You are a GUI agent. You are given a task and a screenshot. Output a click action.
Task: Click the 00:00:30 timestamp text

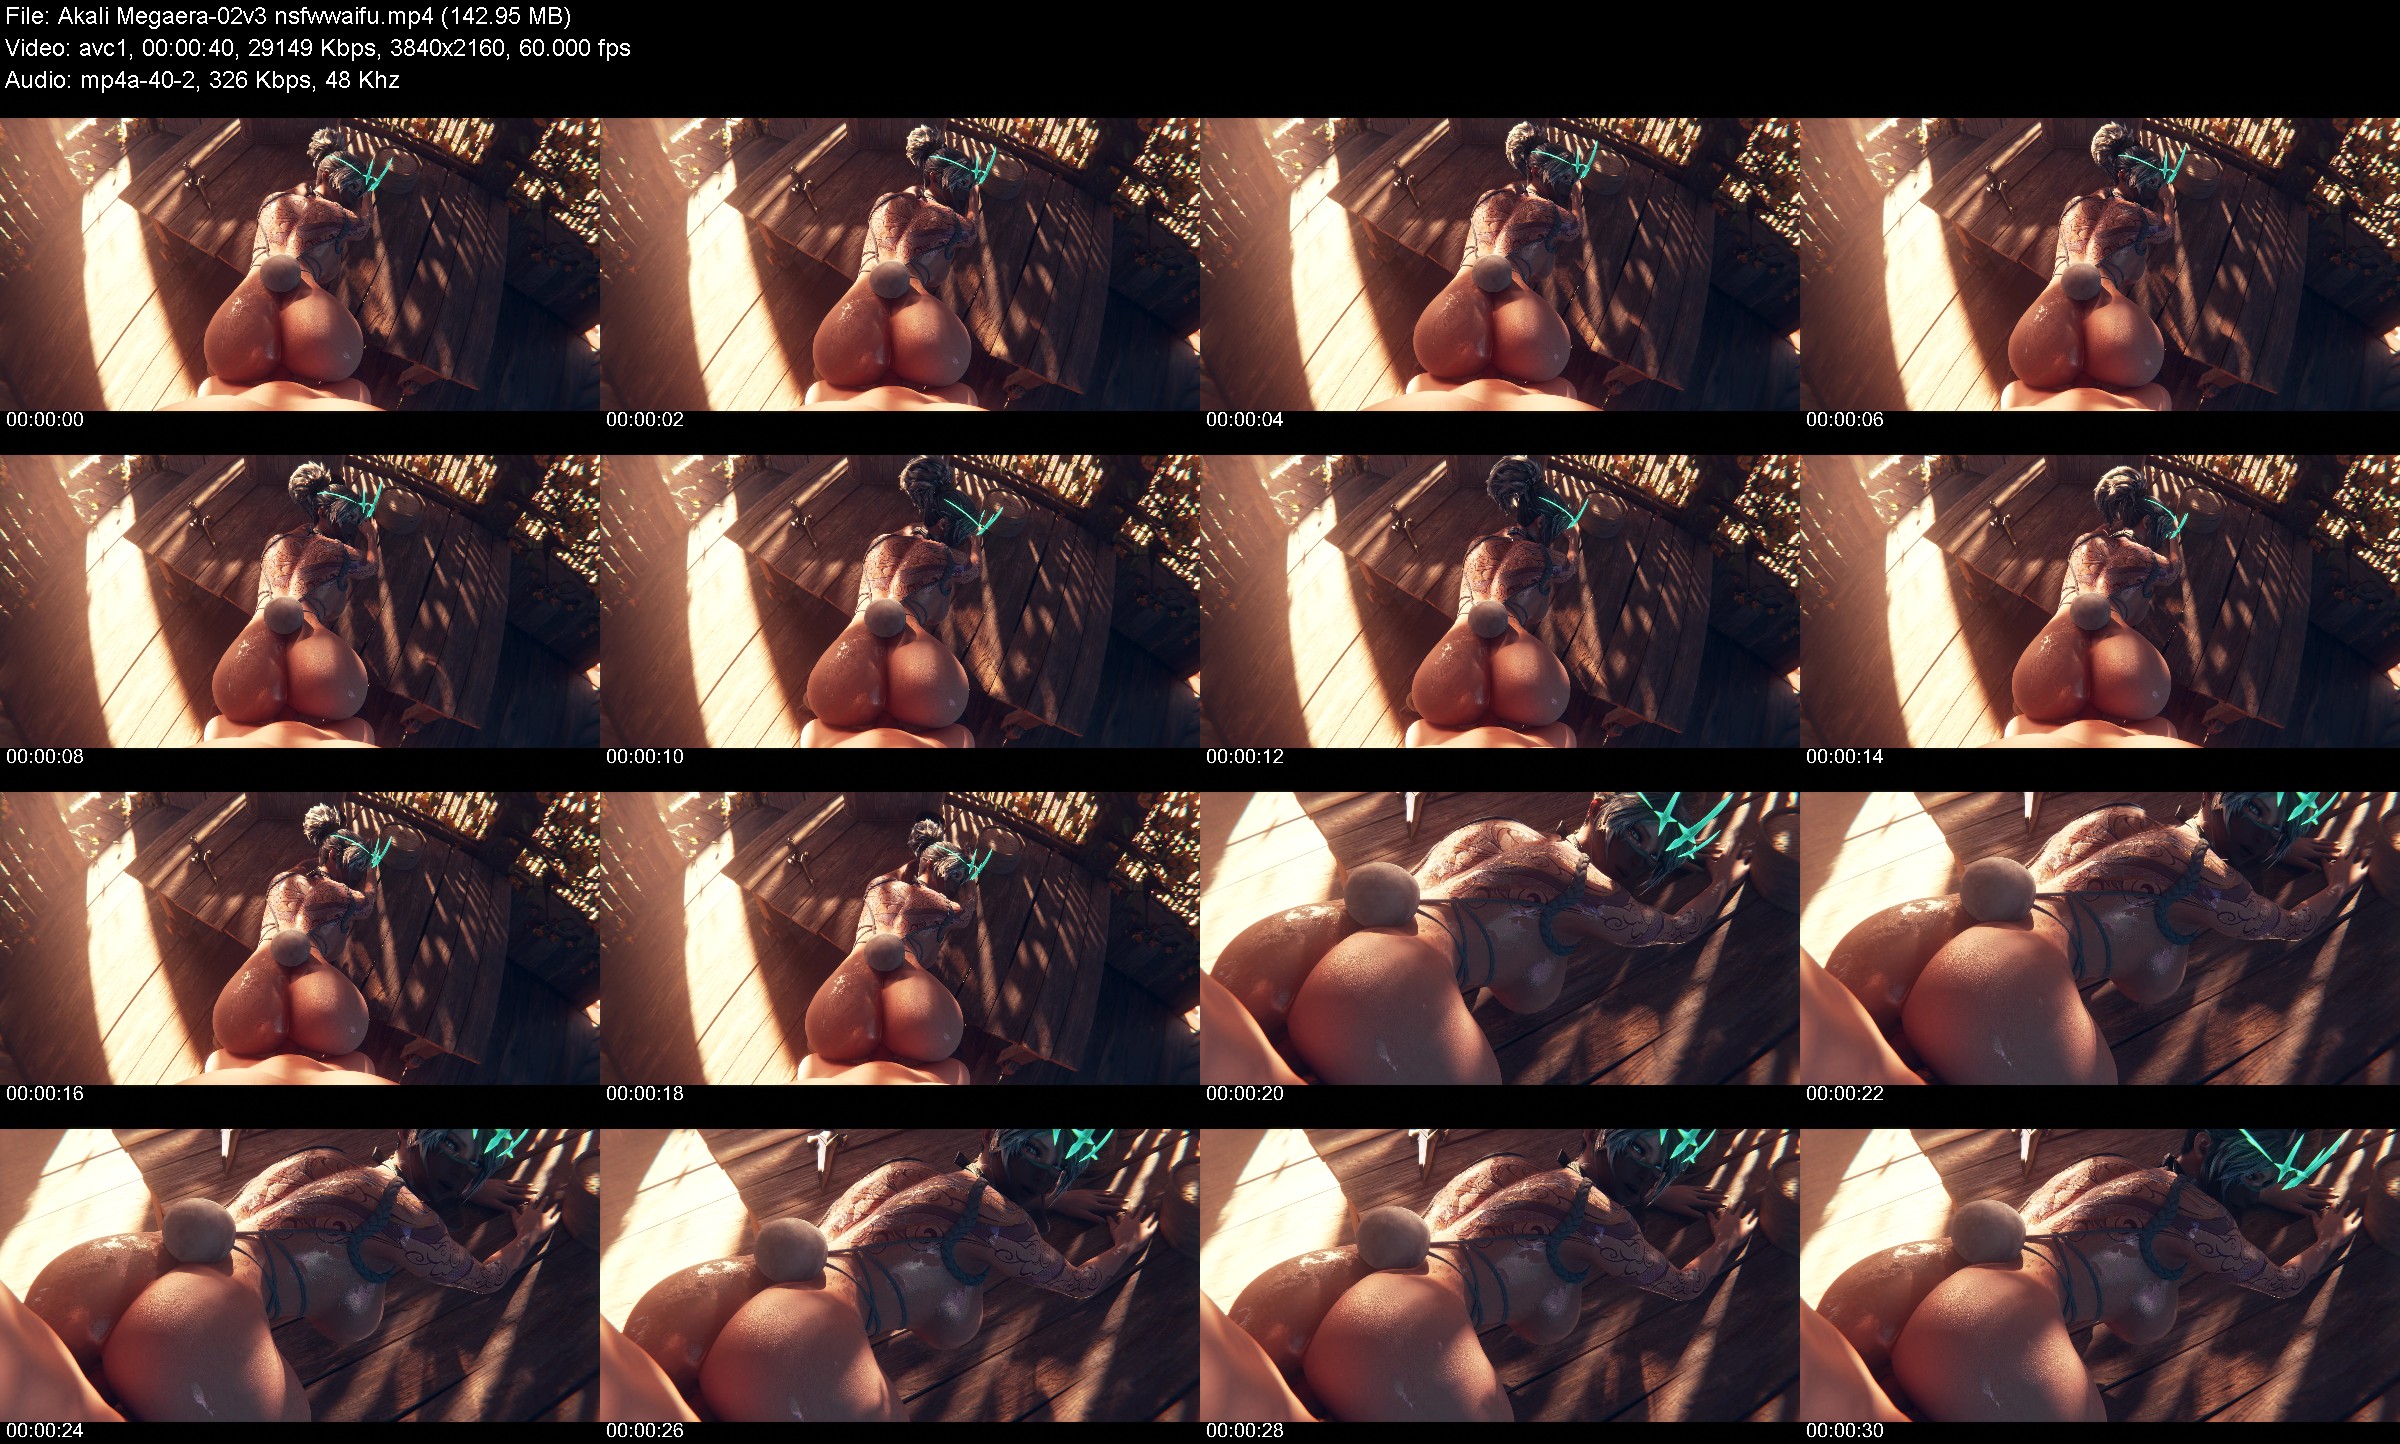(x=1845, y=1431)
